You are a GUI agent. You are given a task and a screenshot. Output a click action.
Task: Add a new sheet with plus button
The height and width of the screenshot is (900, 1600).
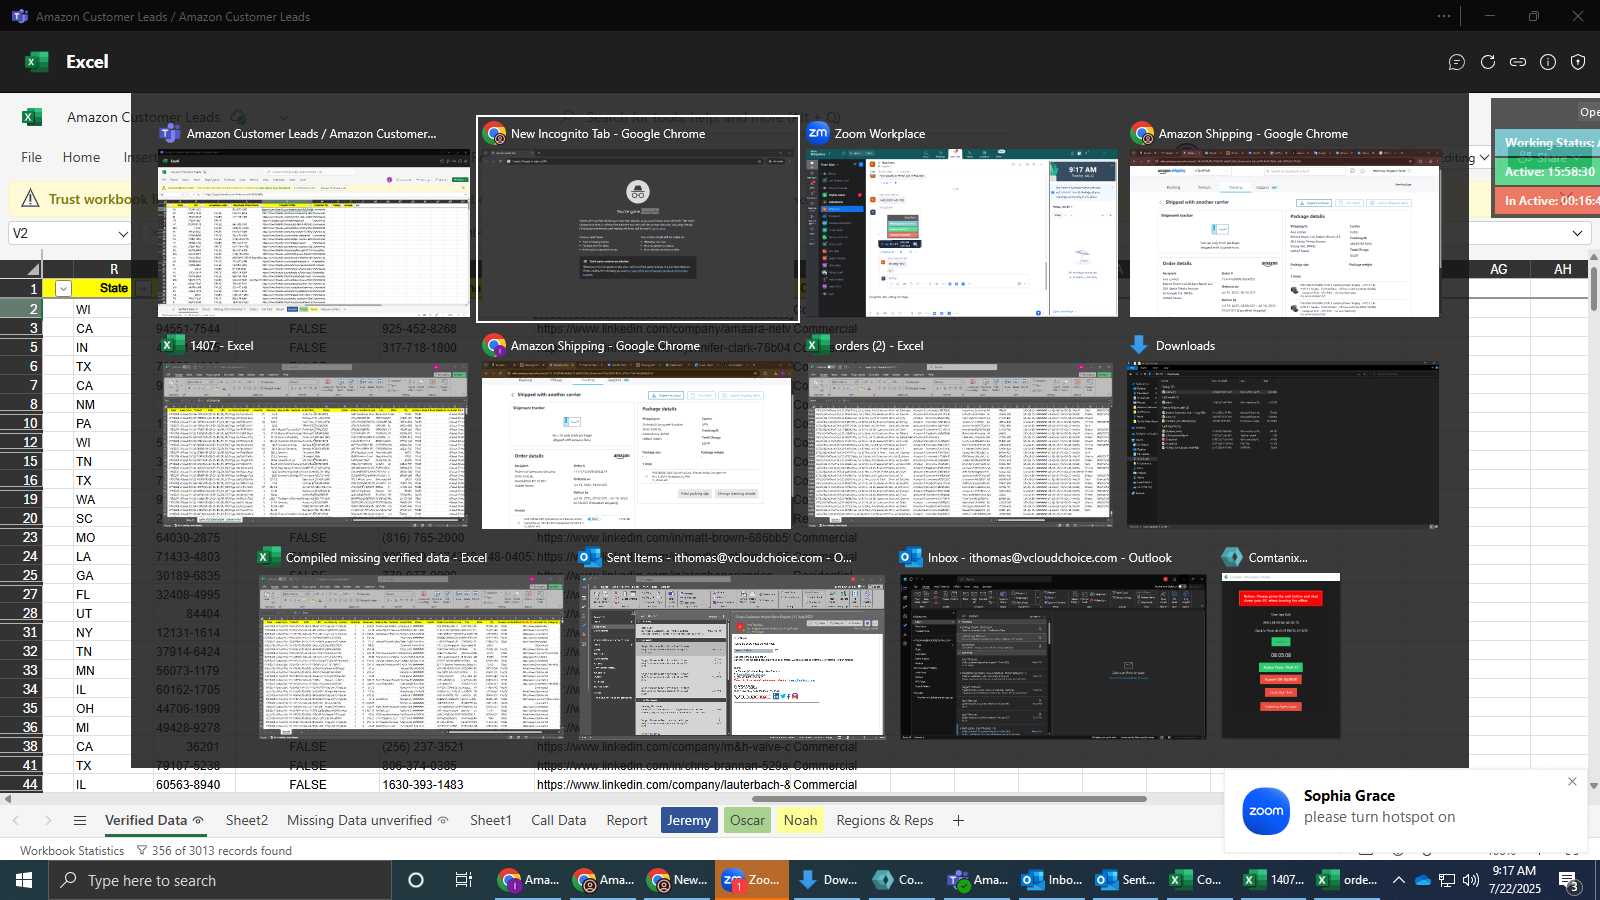[x=958, y=820]
